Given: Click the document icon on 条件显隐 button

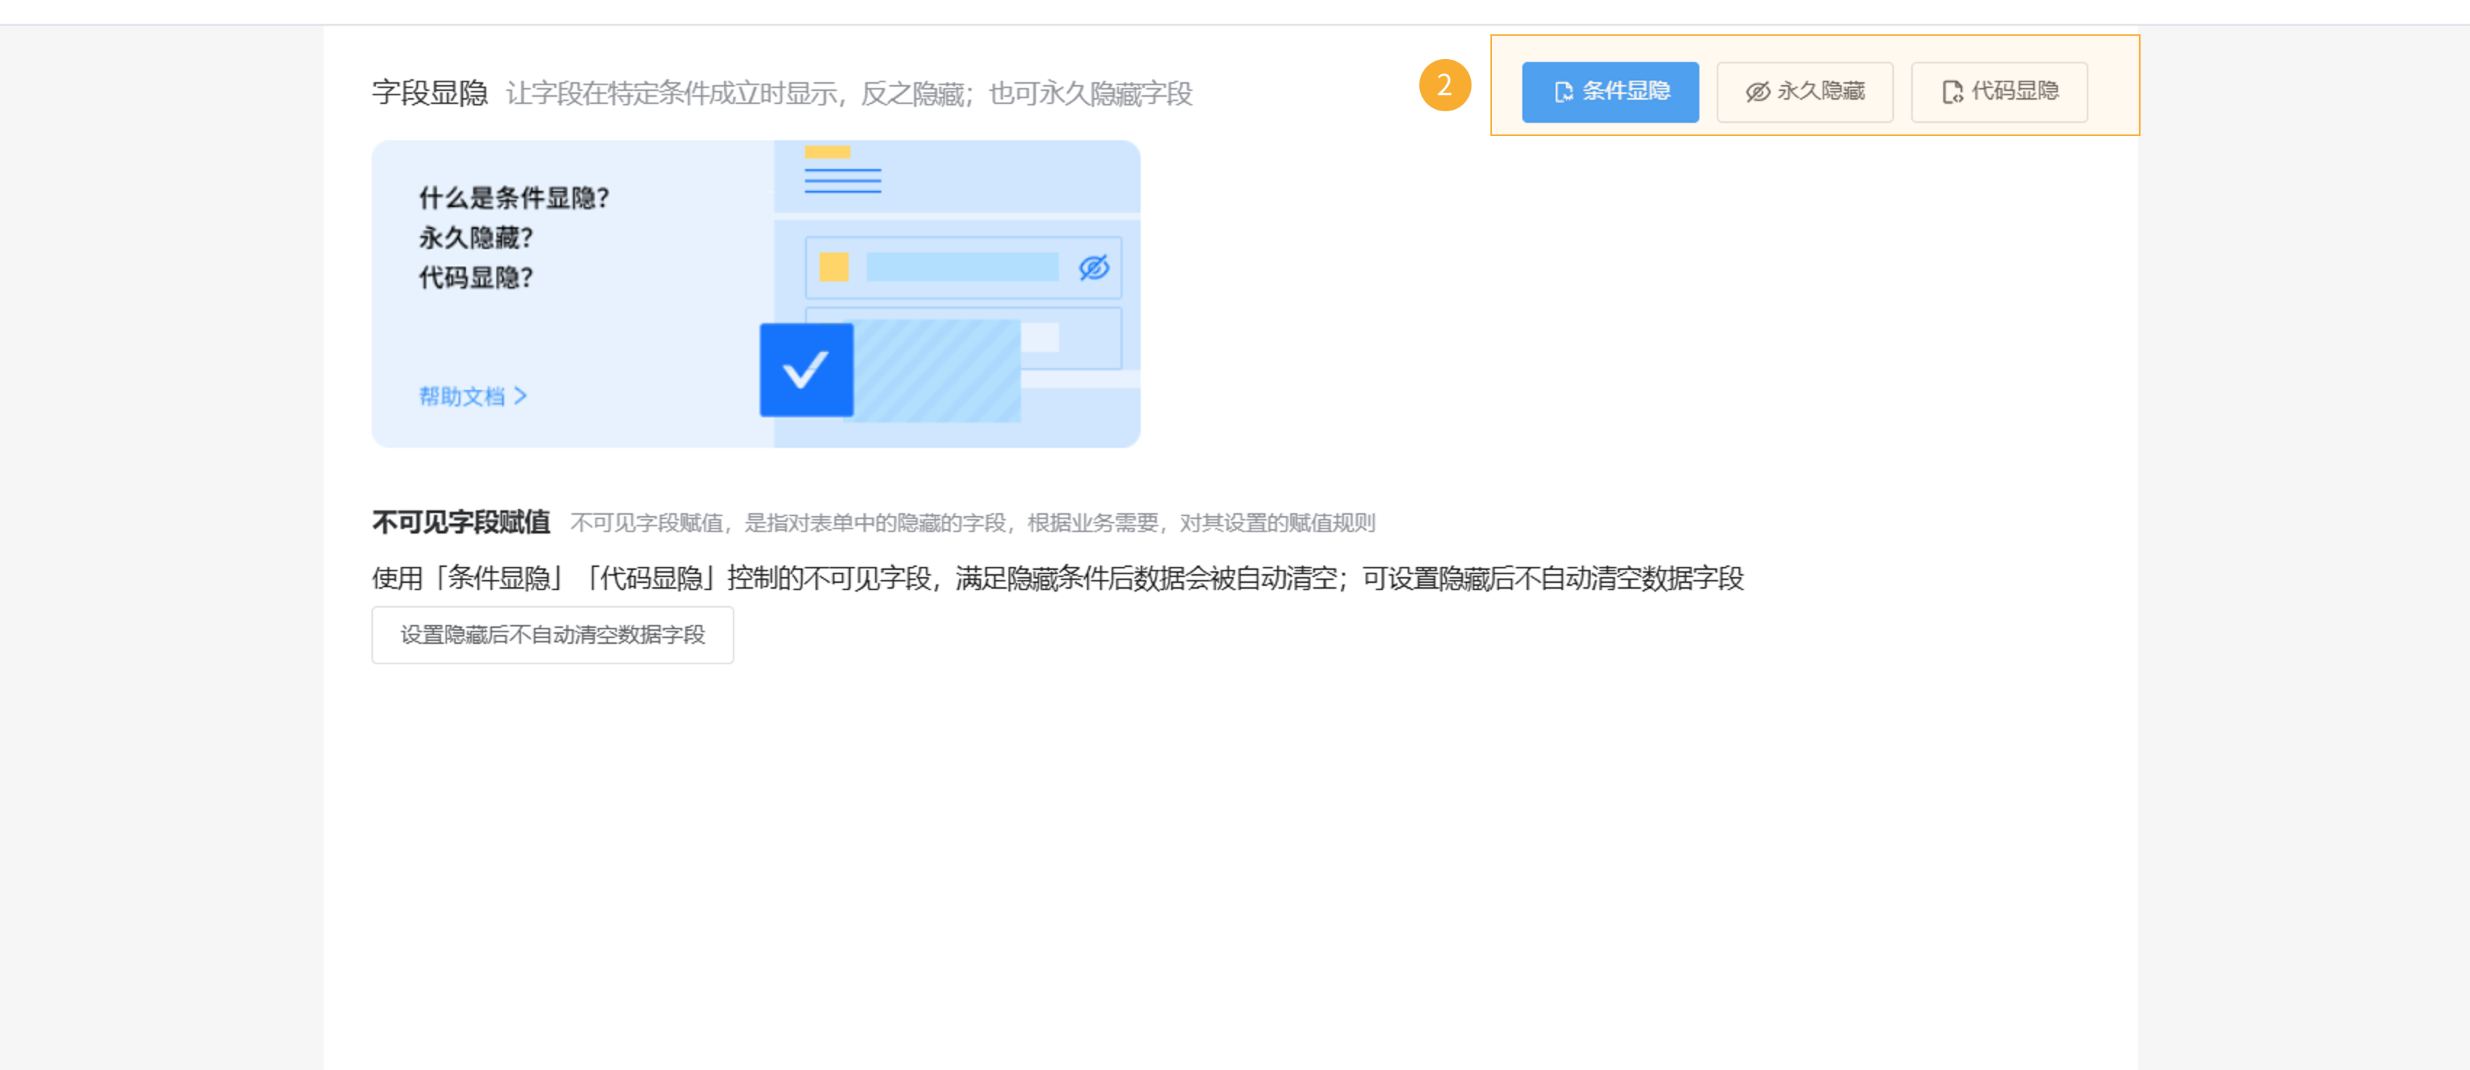Looking at the screenshot, I should [x=1563, y=92].
